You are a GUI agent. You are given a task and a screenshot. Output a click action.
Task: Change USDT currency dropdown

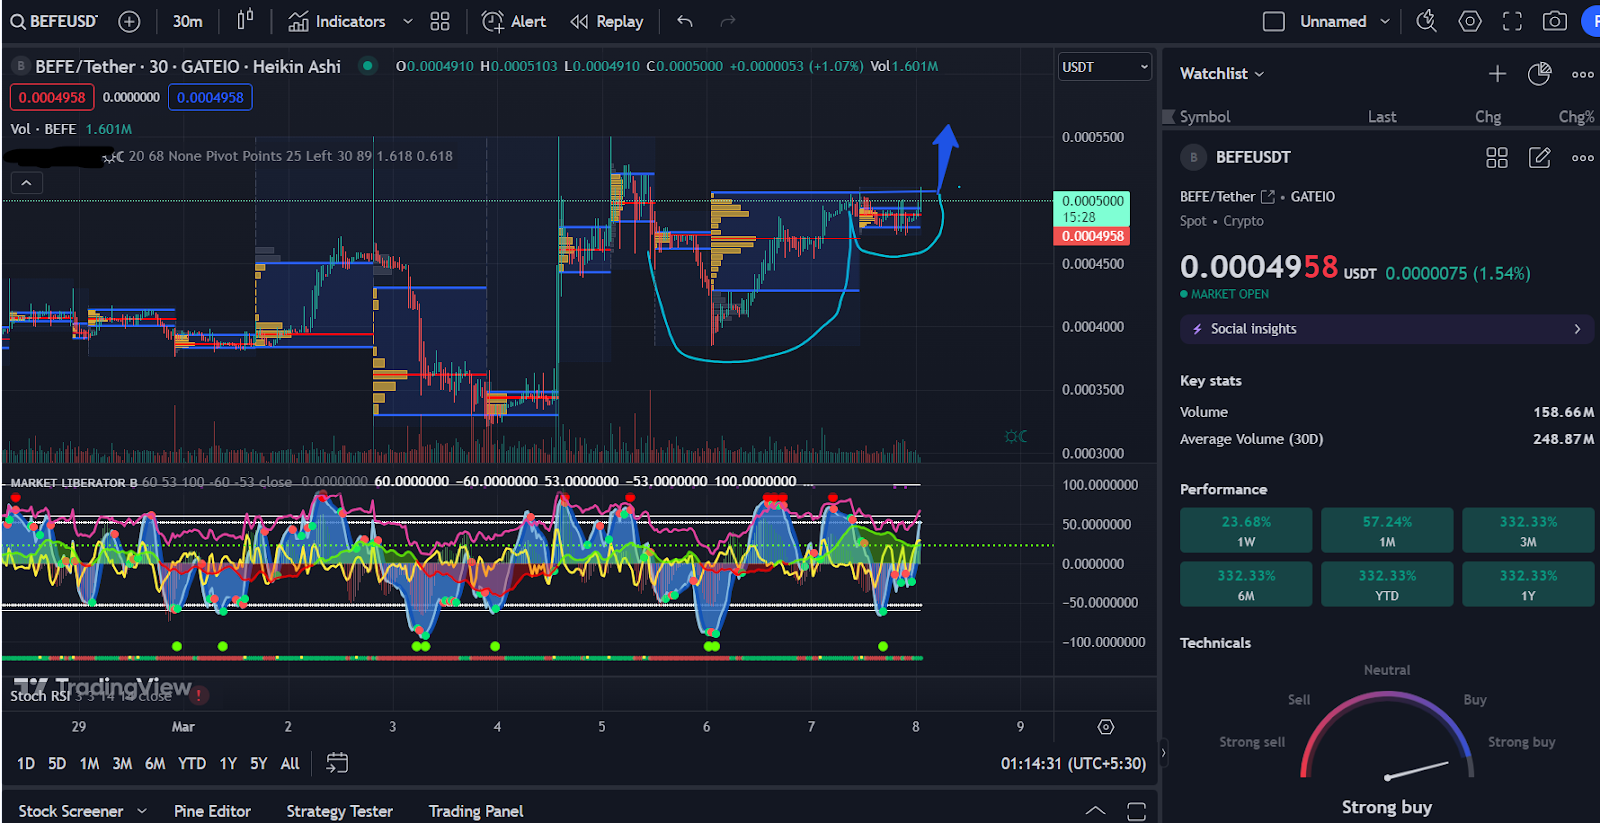pos(1105,67)
